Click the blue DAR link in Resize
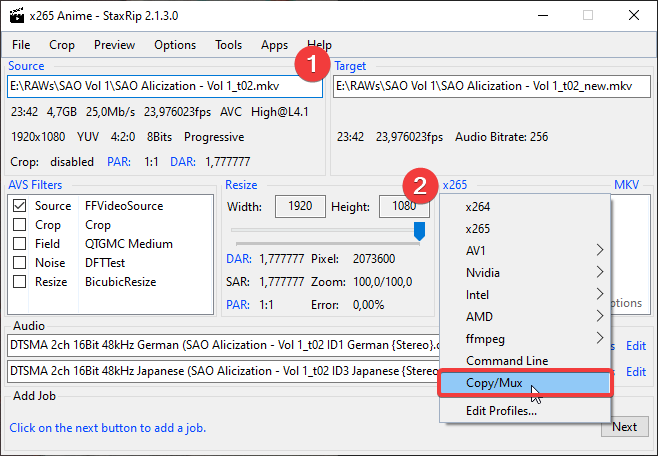Image resolution: width=658 pixels, height=456 pixels. pos(238,259)
